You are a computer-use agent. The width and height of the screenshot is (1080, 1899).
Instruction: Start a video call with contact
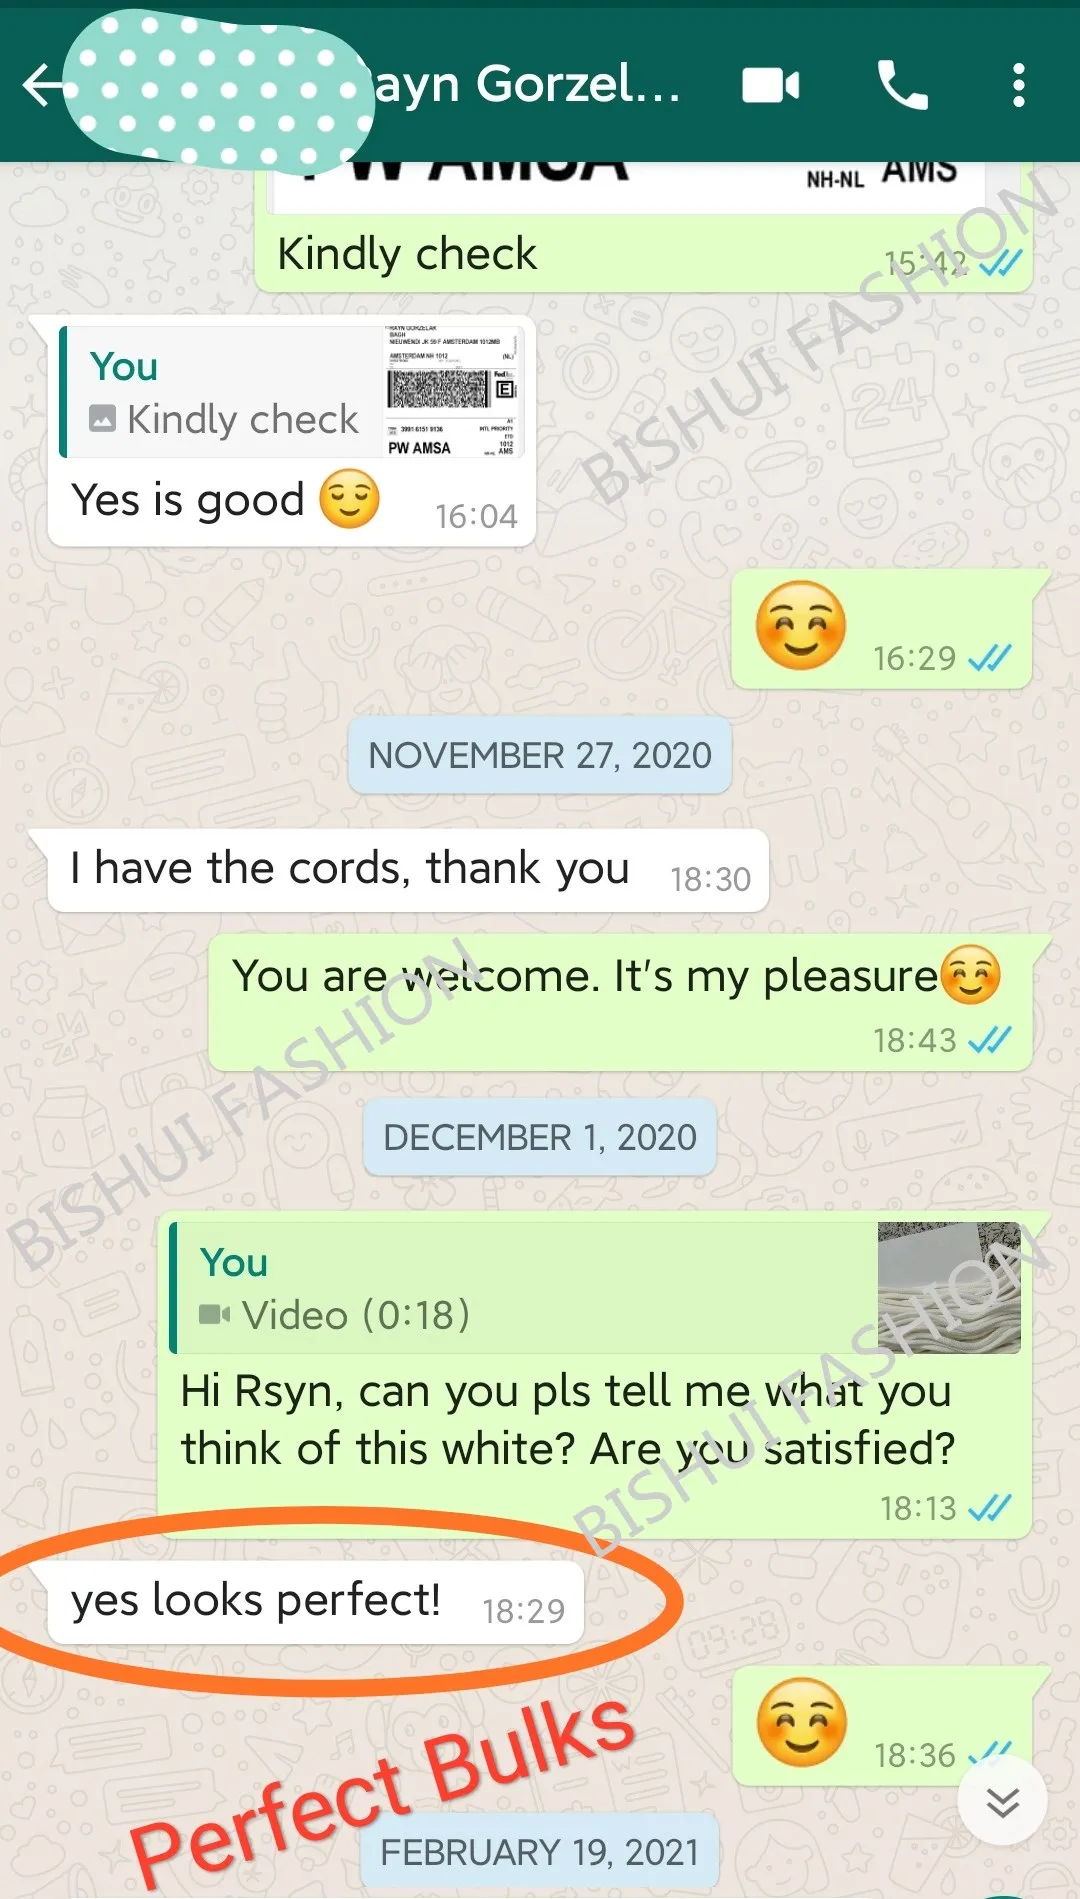pos(771,86)
